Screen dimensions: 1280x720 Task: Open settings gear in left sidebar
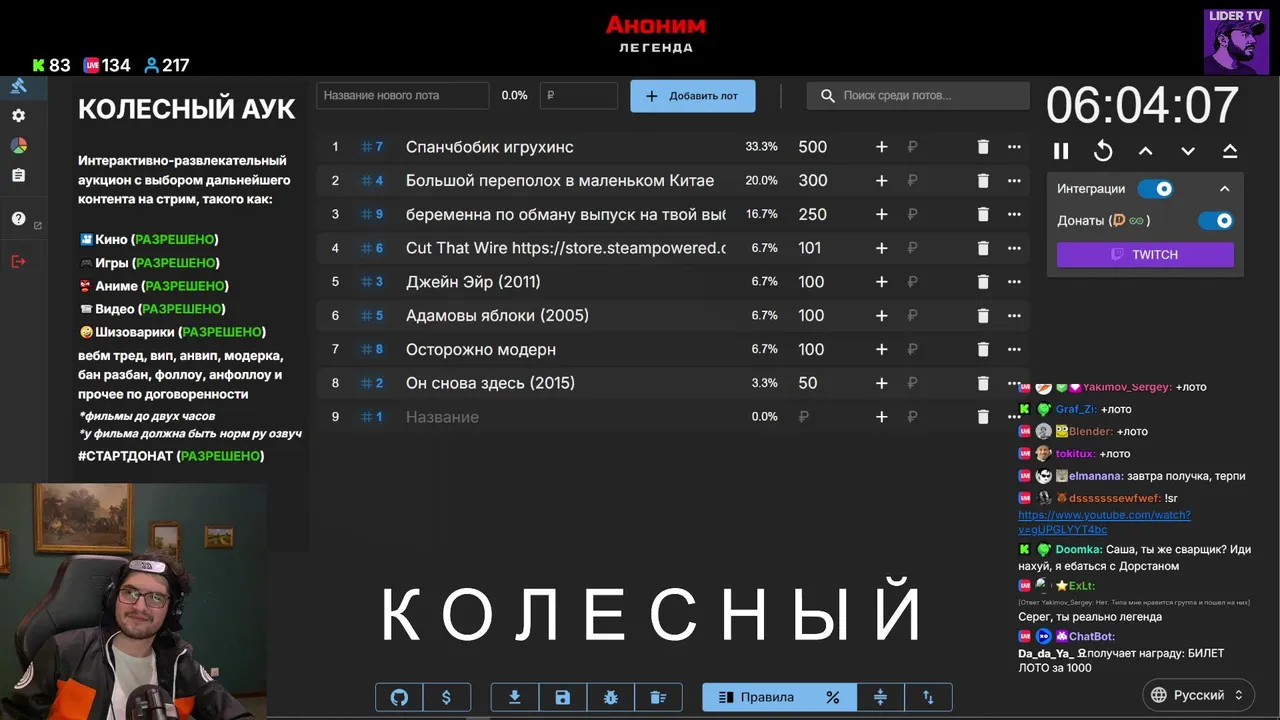(18, 116)
